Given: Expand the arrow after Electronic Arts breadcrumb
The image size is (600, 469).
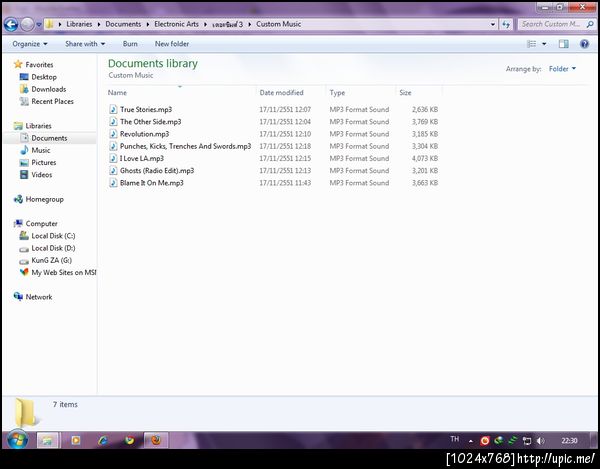Looking at the screenshot, I should click(x=205, y=24).
